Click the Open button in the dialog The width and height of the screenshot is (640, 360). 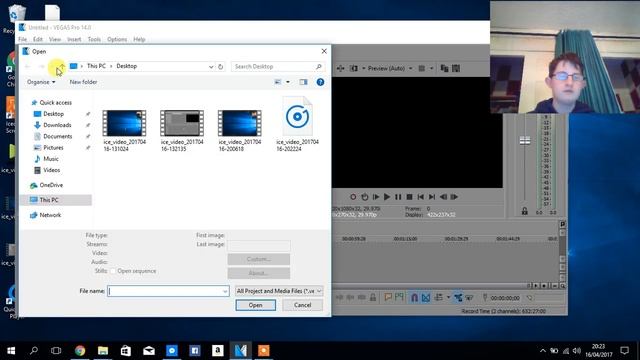(x=256, y=305)
